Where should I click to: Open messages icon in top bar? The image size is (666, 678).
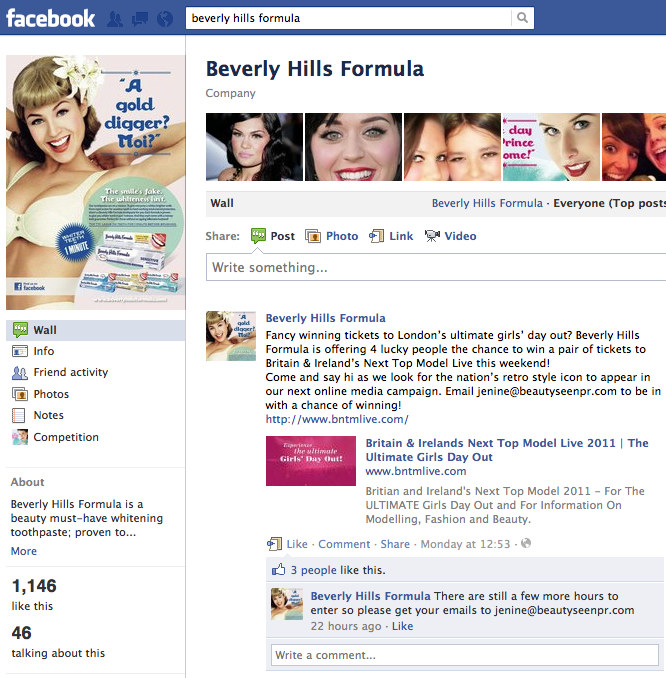(x=140, y=19)
